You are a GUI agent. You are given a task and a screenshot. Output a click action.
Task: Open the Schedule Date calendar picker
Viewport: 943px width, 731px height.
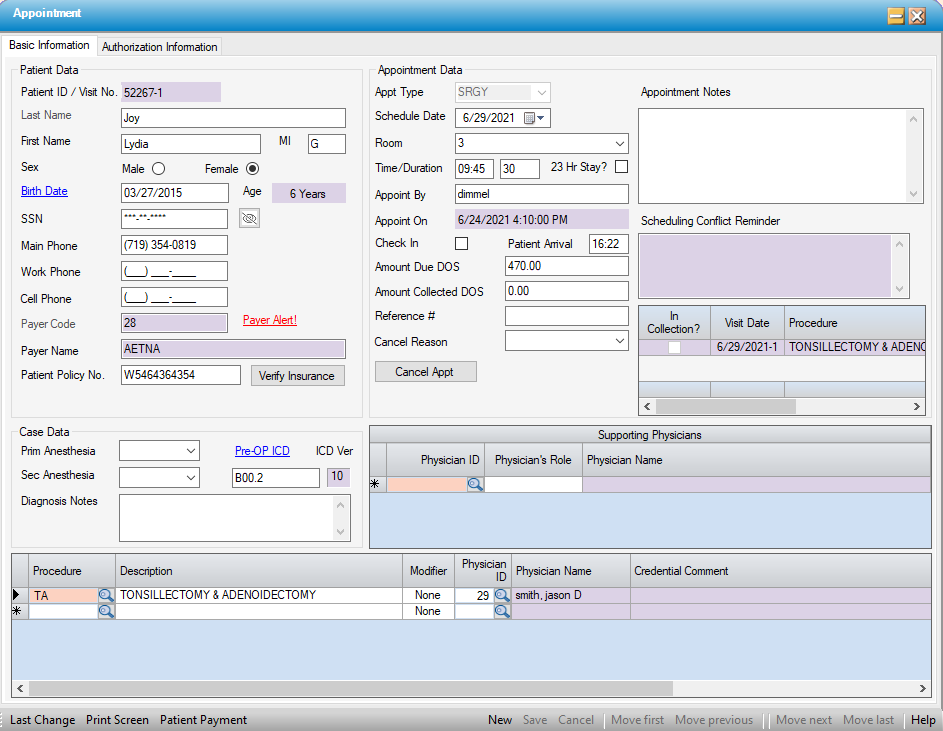tap(535, 118)
